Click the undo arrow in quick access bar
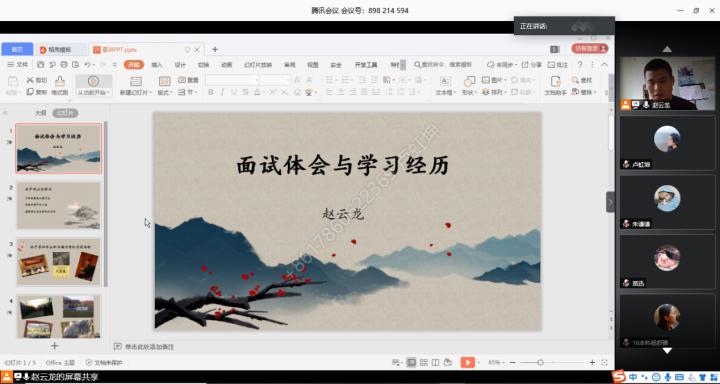The width and height of the screenshot is (720, 384). pos(87,65)
